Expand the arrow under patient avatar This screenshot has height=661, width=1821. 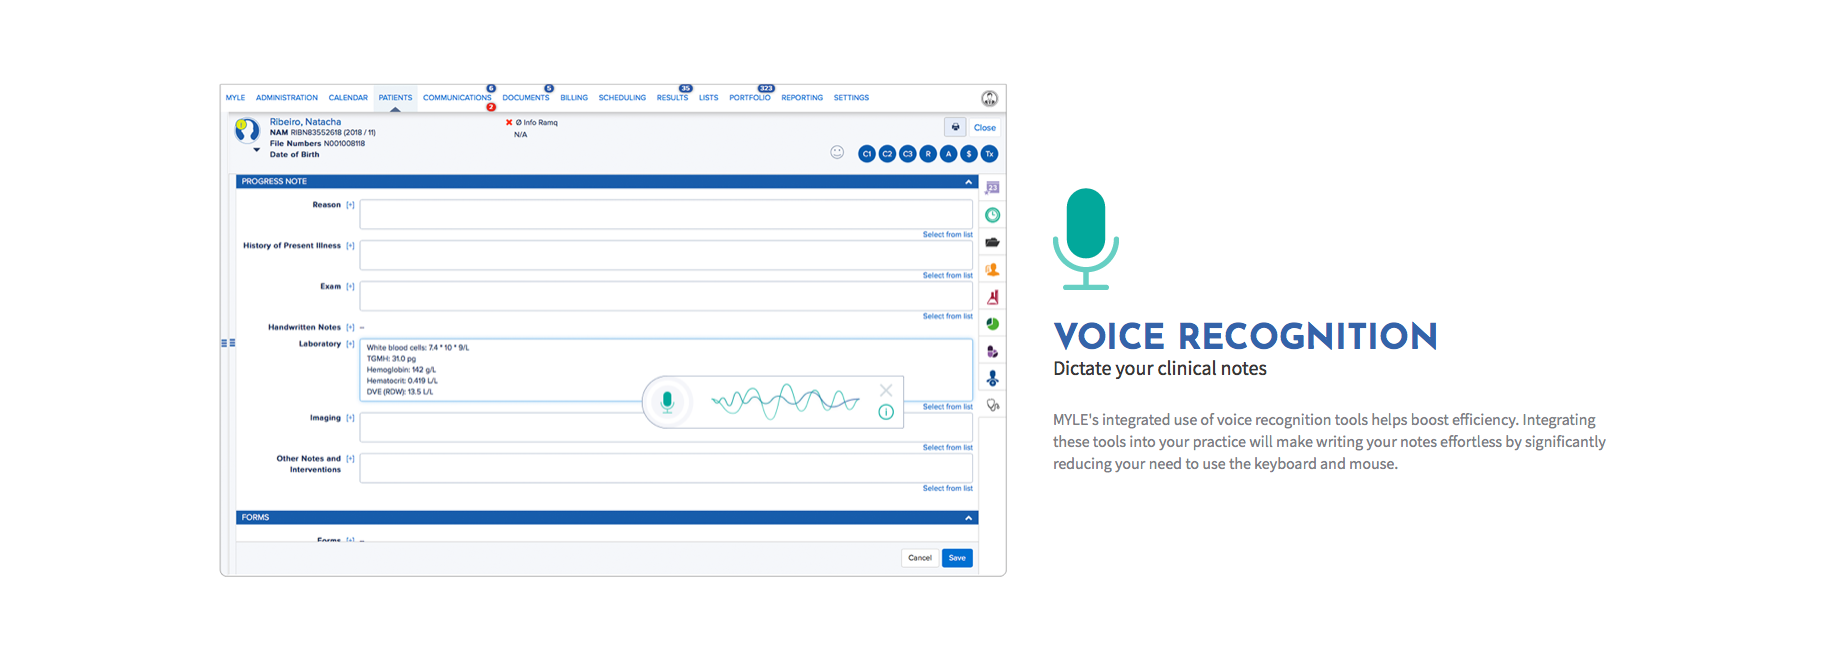click(256, 150)
